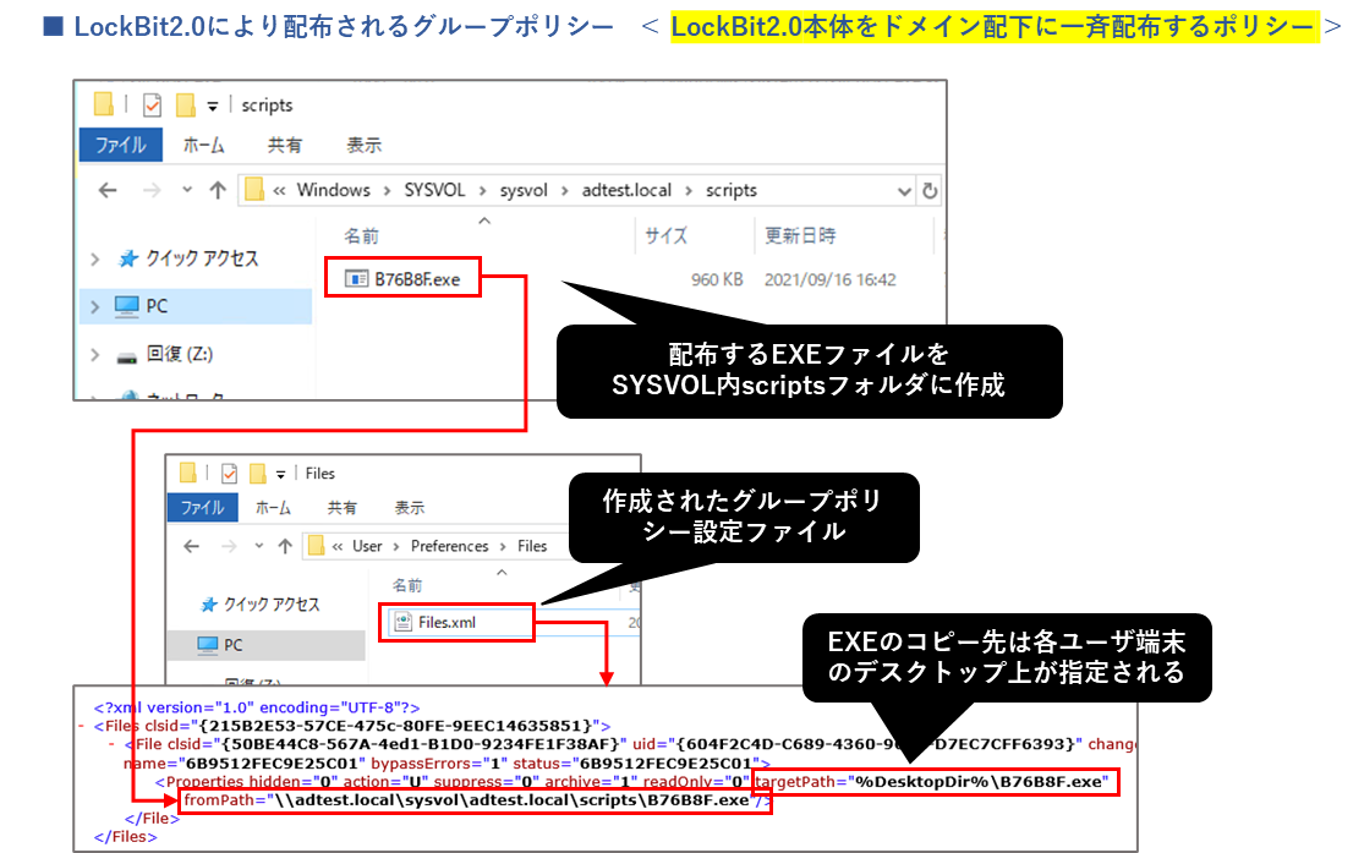This screenshot has height=868, width=1363.
Task: Click the Preferences breadcrumb in Files window
Action: 450,546
